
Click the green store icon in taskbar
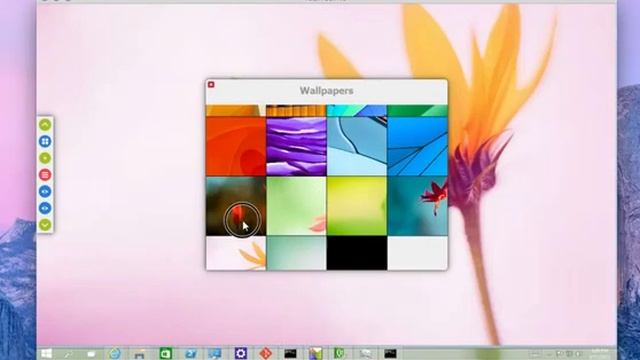(x=165, y=353)
